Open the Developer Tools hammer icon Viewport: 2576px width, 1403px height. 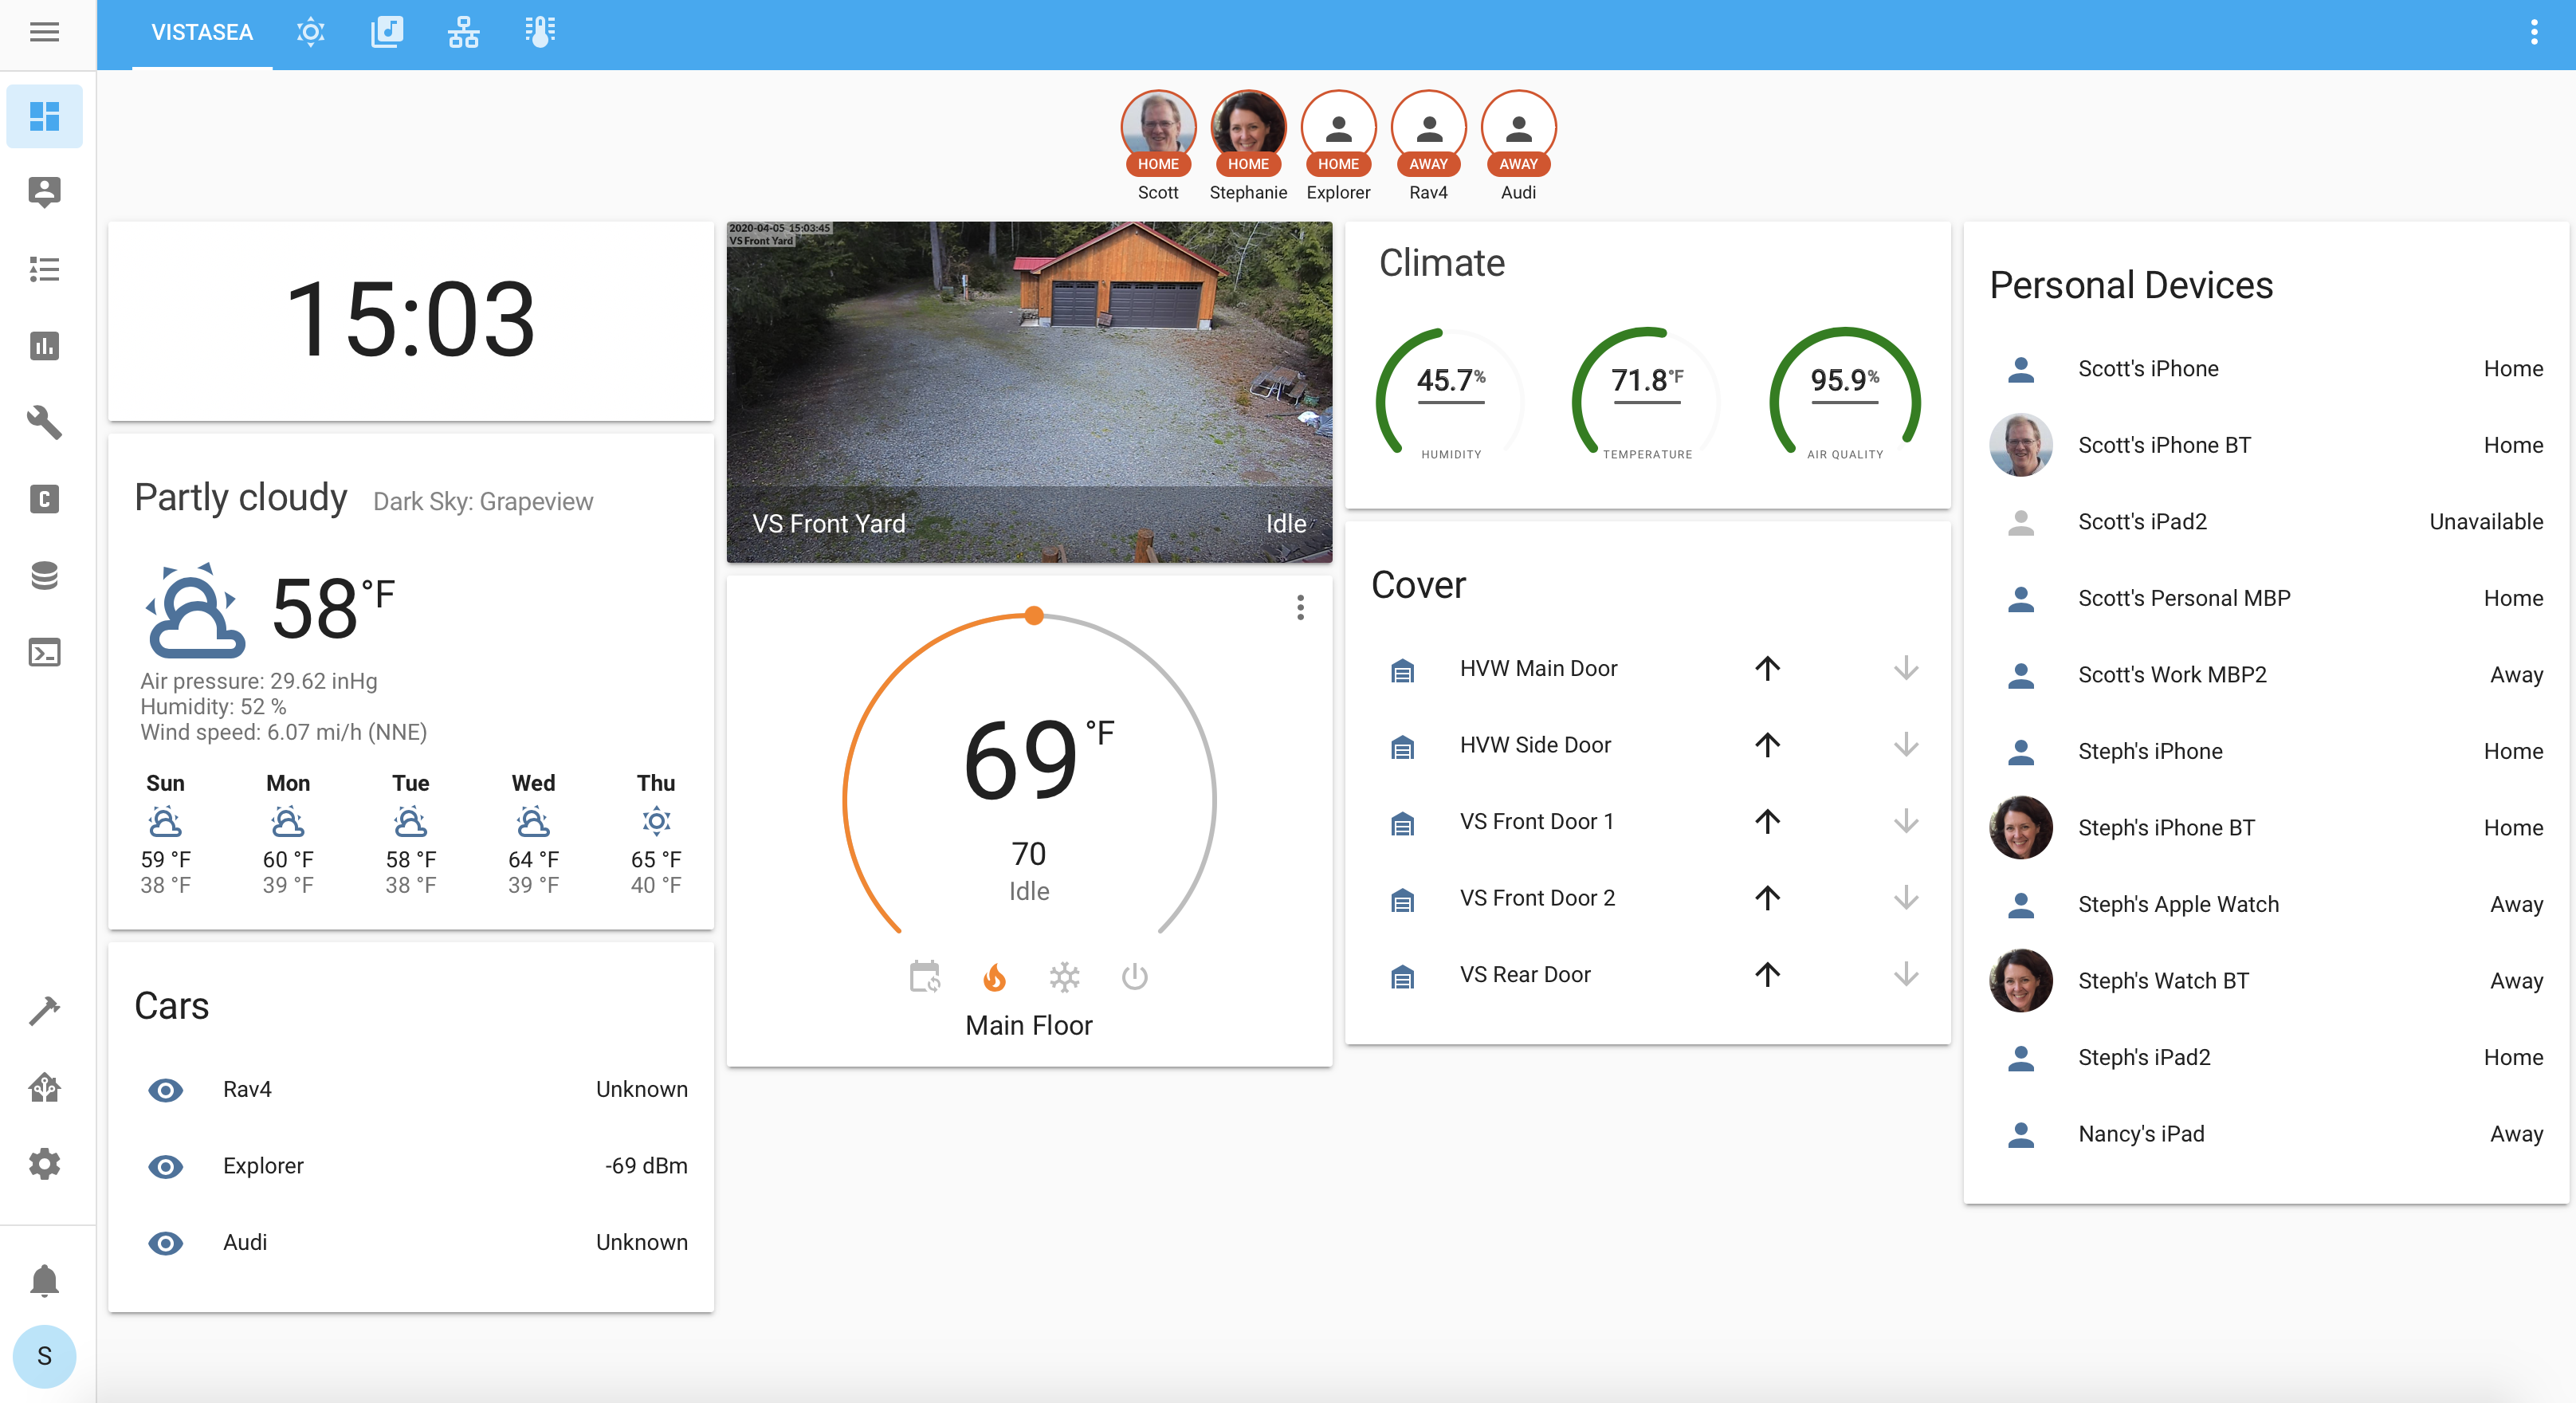[x=44, y=1010]
